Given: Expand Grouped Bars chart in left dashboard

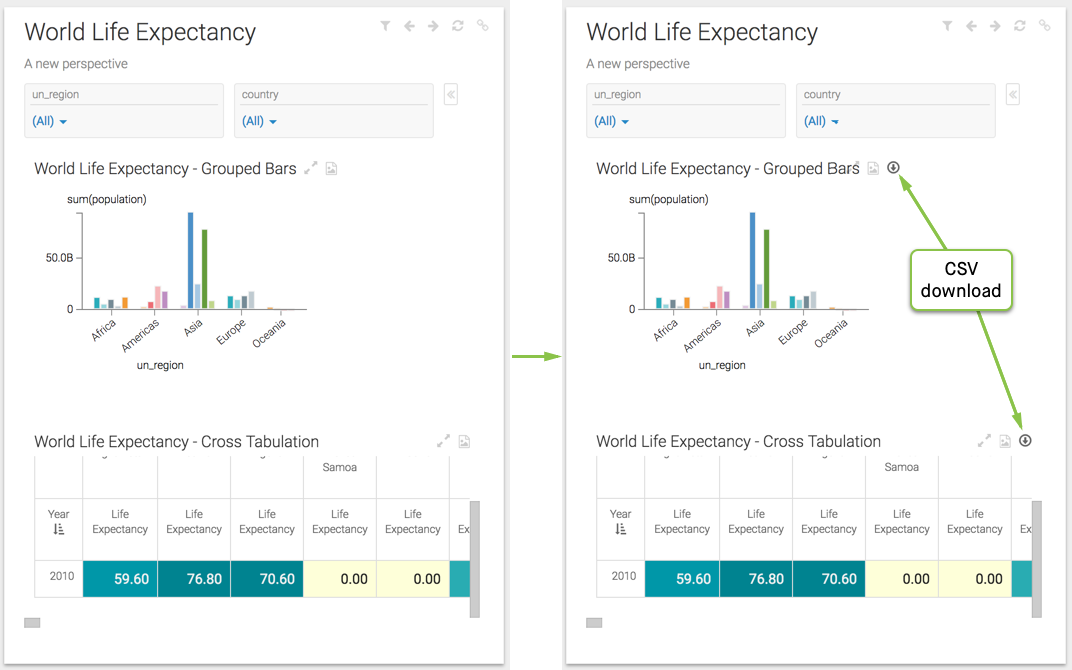Looking at the screenshot, I should coord(311,168).
